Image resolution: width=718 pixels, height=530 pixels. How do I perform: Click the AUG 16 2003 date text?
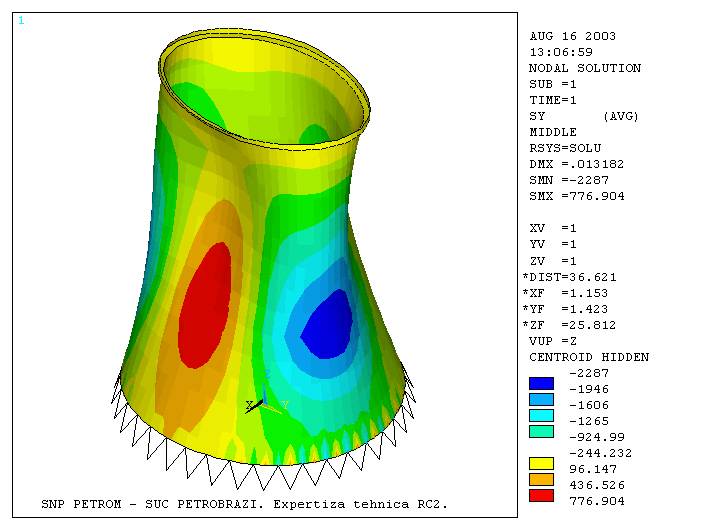click(x=572, y=36)
